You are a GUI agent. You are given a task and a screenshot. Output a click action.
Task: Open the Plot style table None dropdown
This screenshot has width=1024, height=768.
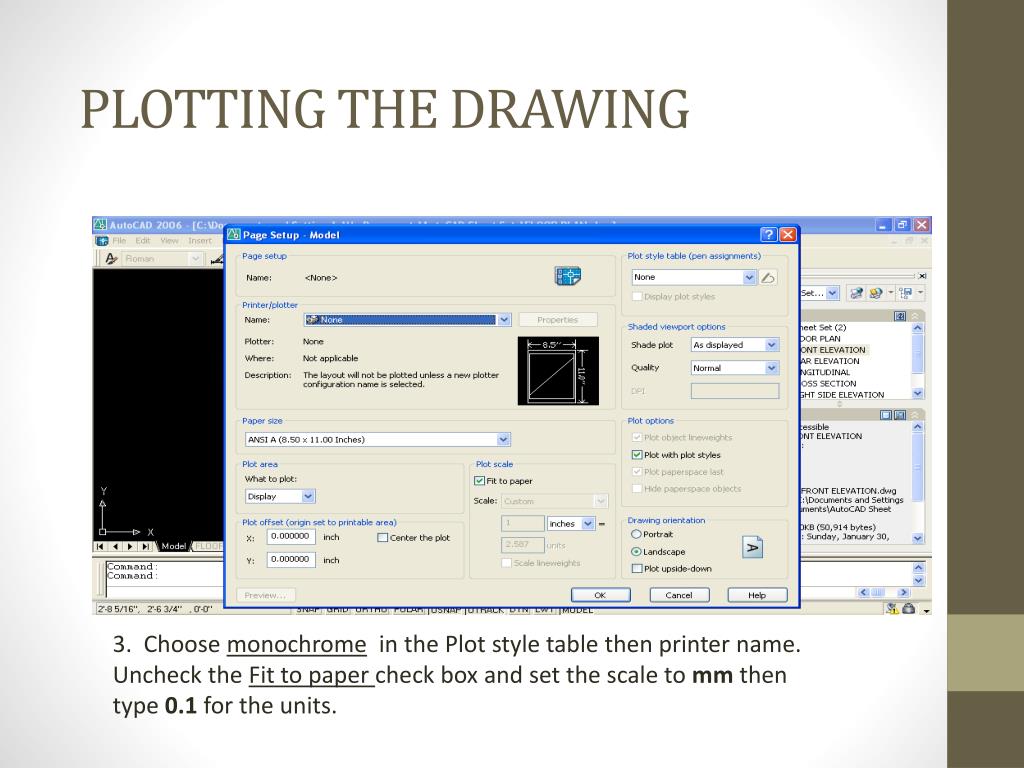coord(750,277)
